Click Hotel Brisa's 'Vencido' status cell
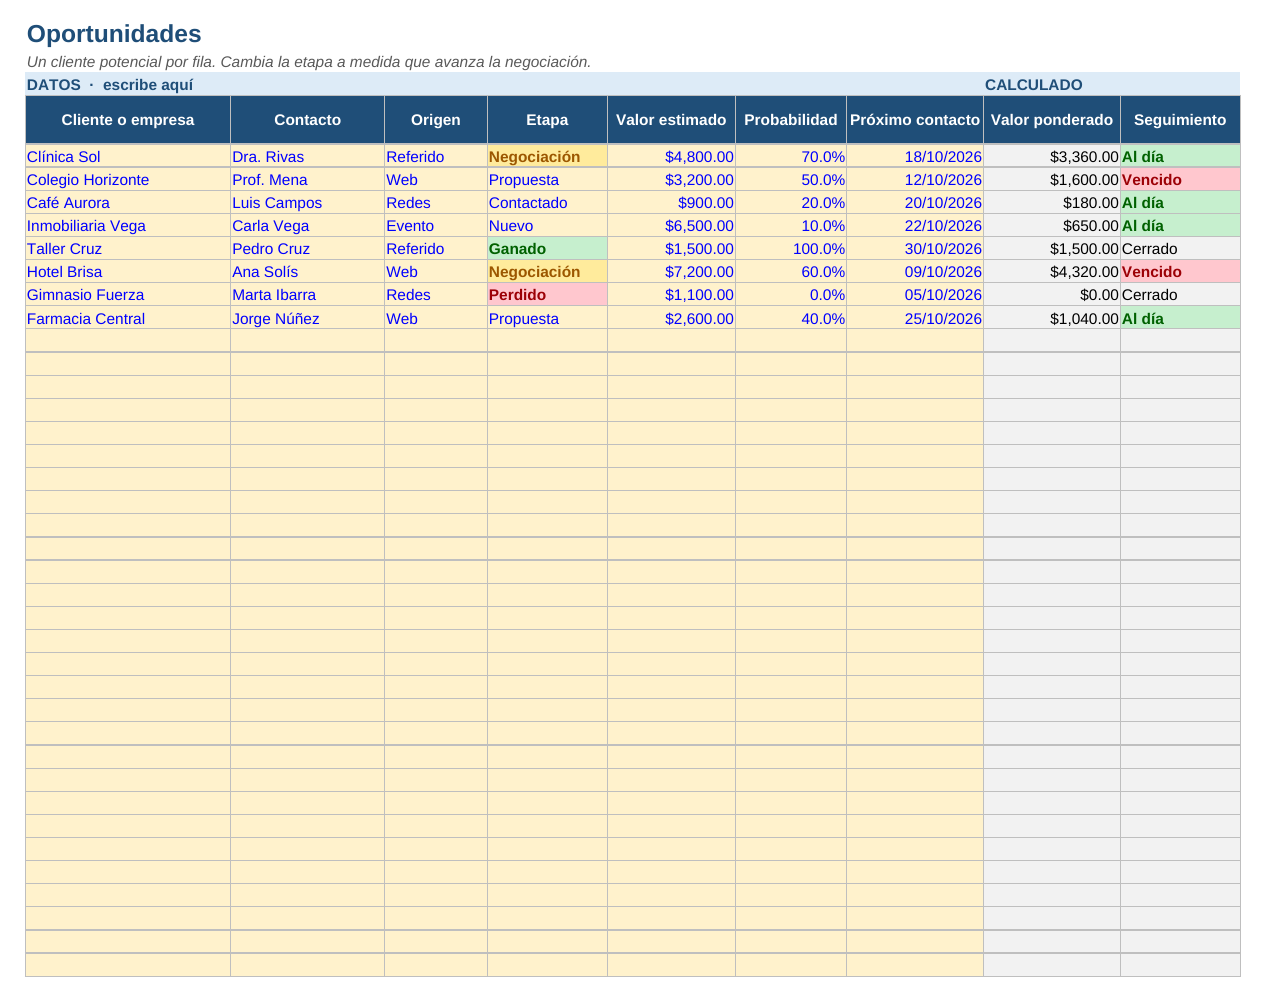This screenshot has width=1265, height=1001. click(x=1180, y=271)
